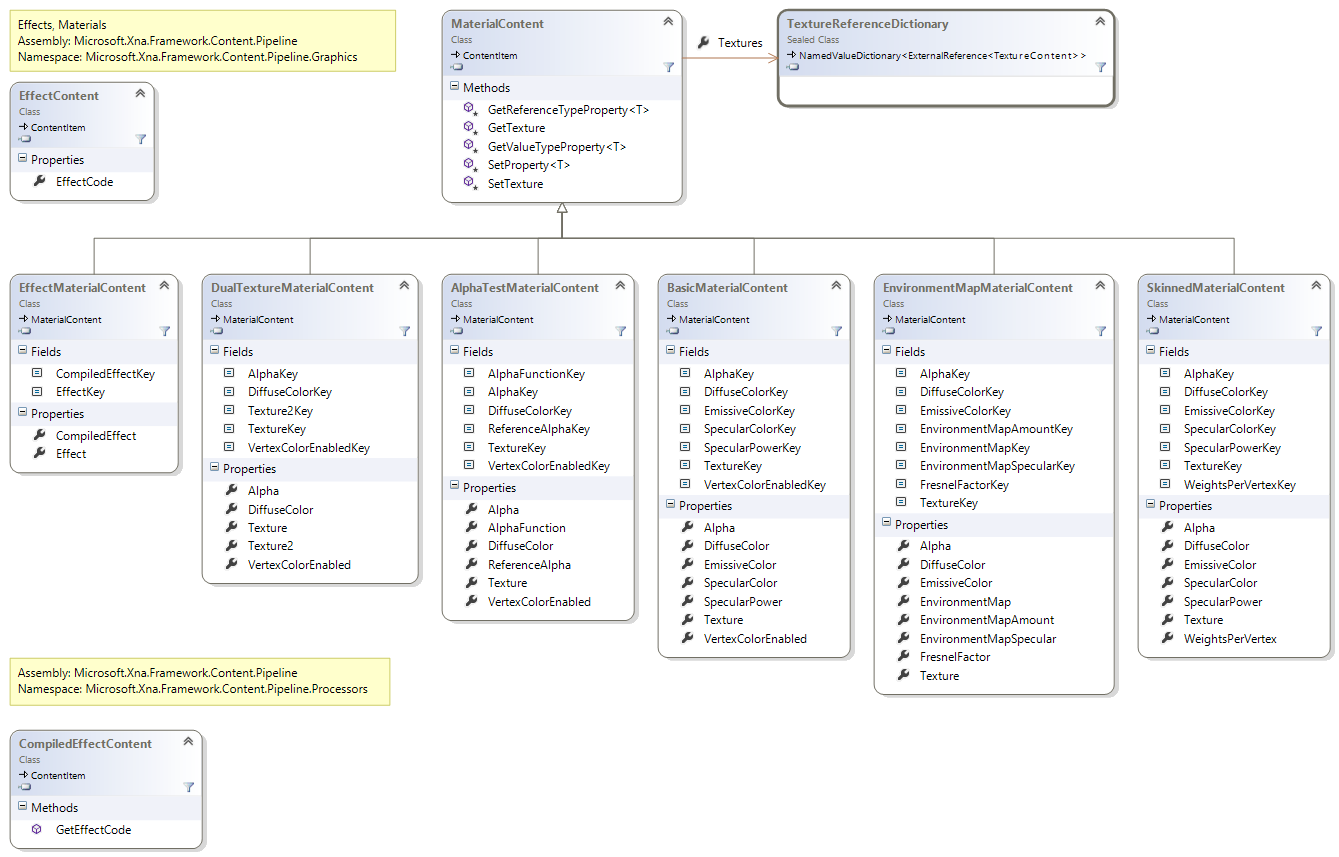
Task: Select the MaterialContent class title
Action: 497,23
